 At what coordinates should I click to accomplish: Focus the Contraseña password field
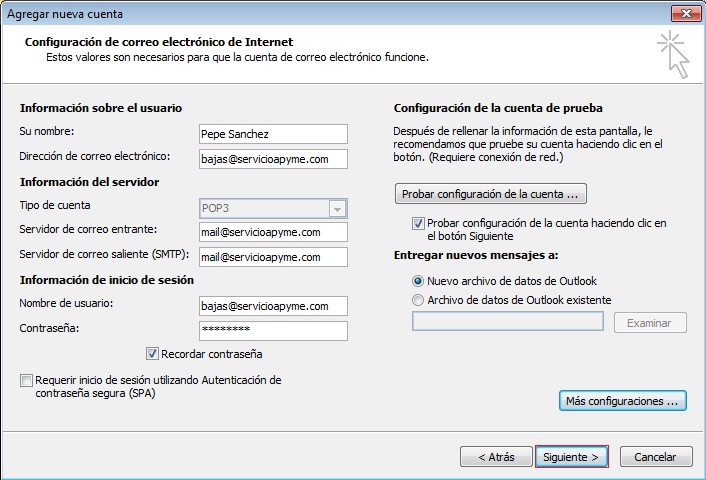[x=273, y=331]
